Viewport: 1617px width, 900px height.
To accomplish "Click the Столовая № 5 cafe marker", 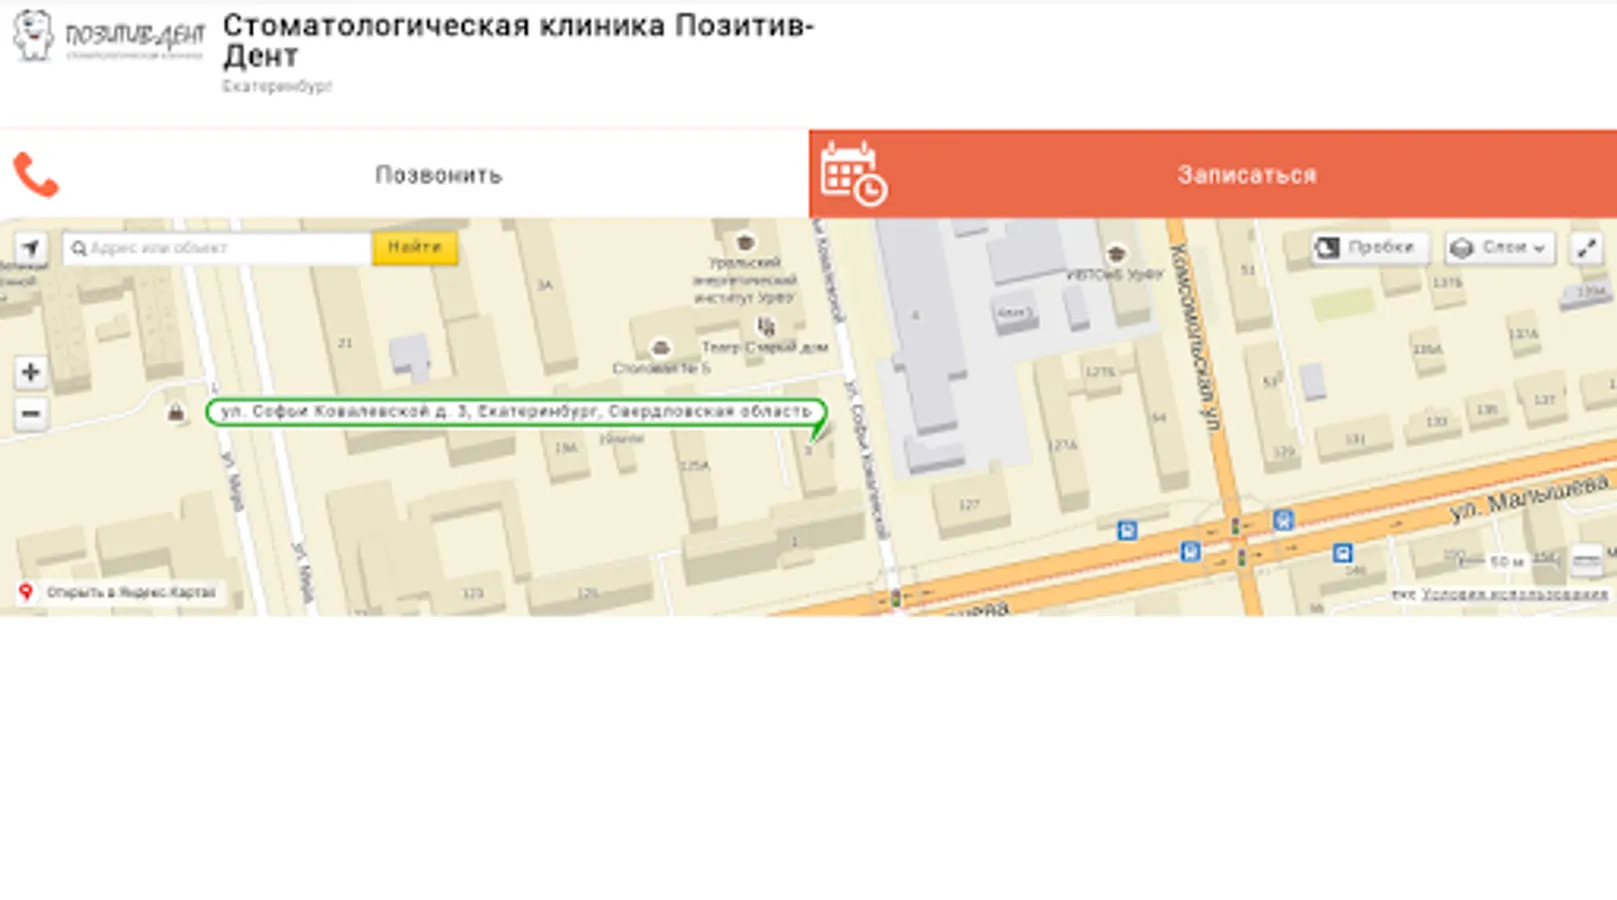I will tap(660, 348).
